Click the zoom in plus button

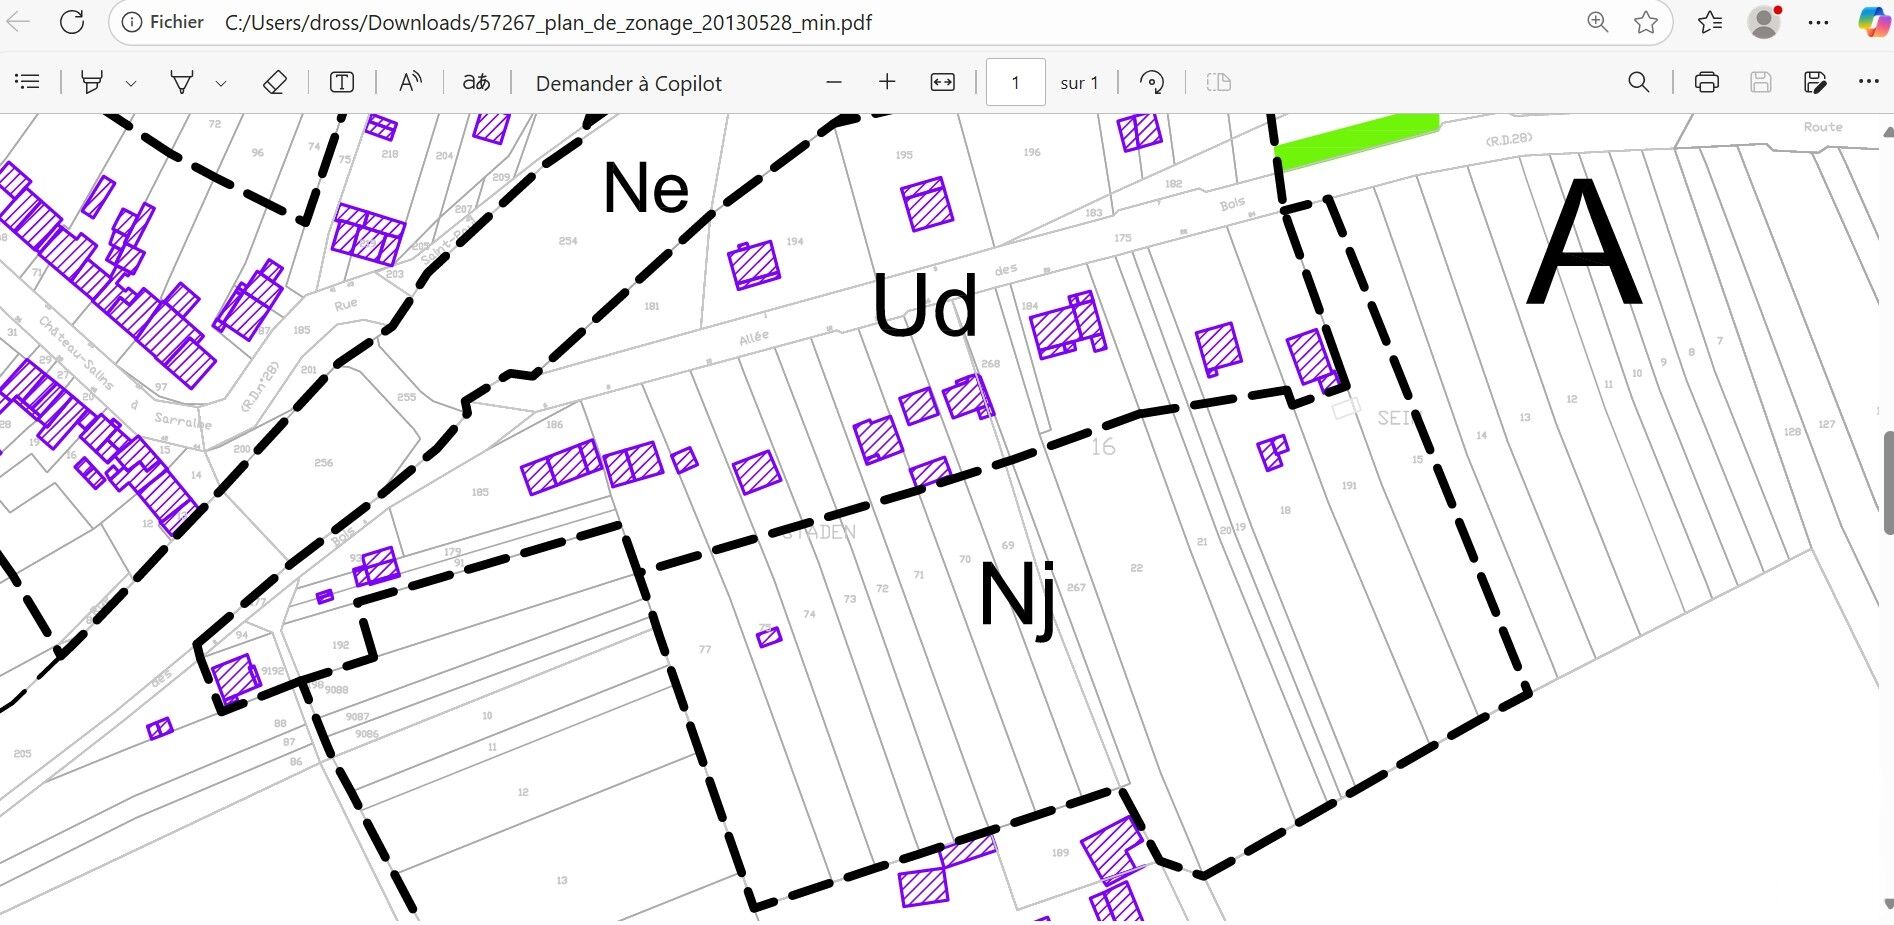(x=887, y=82)
